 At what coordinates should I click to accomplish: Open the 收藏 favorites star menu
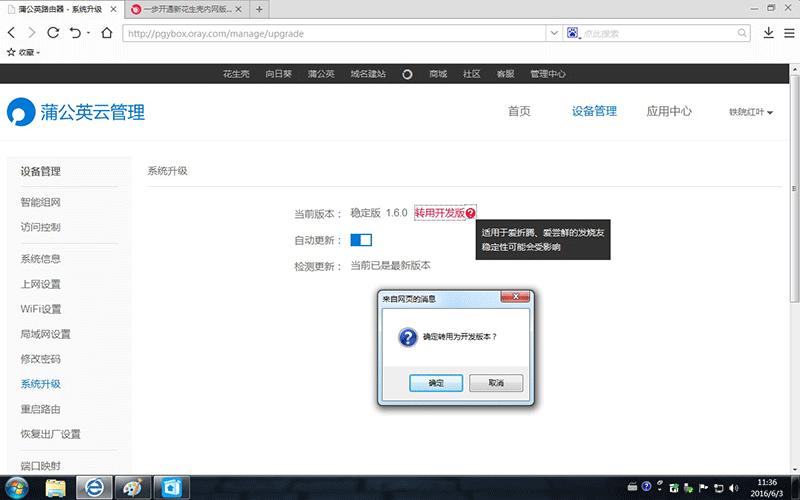(x=23, y=52)
